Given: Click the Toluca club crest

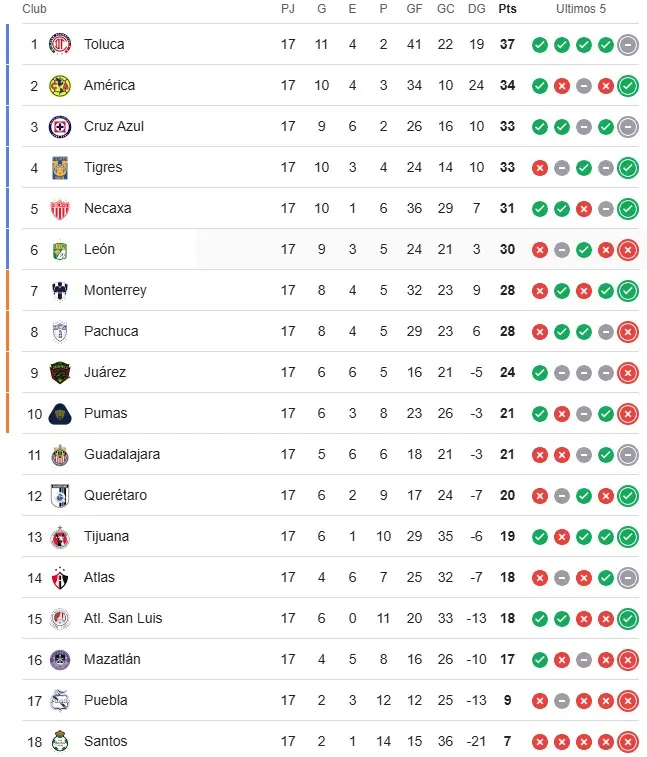Looking at the screenshot, I should coord(60,44).
